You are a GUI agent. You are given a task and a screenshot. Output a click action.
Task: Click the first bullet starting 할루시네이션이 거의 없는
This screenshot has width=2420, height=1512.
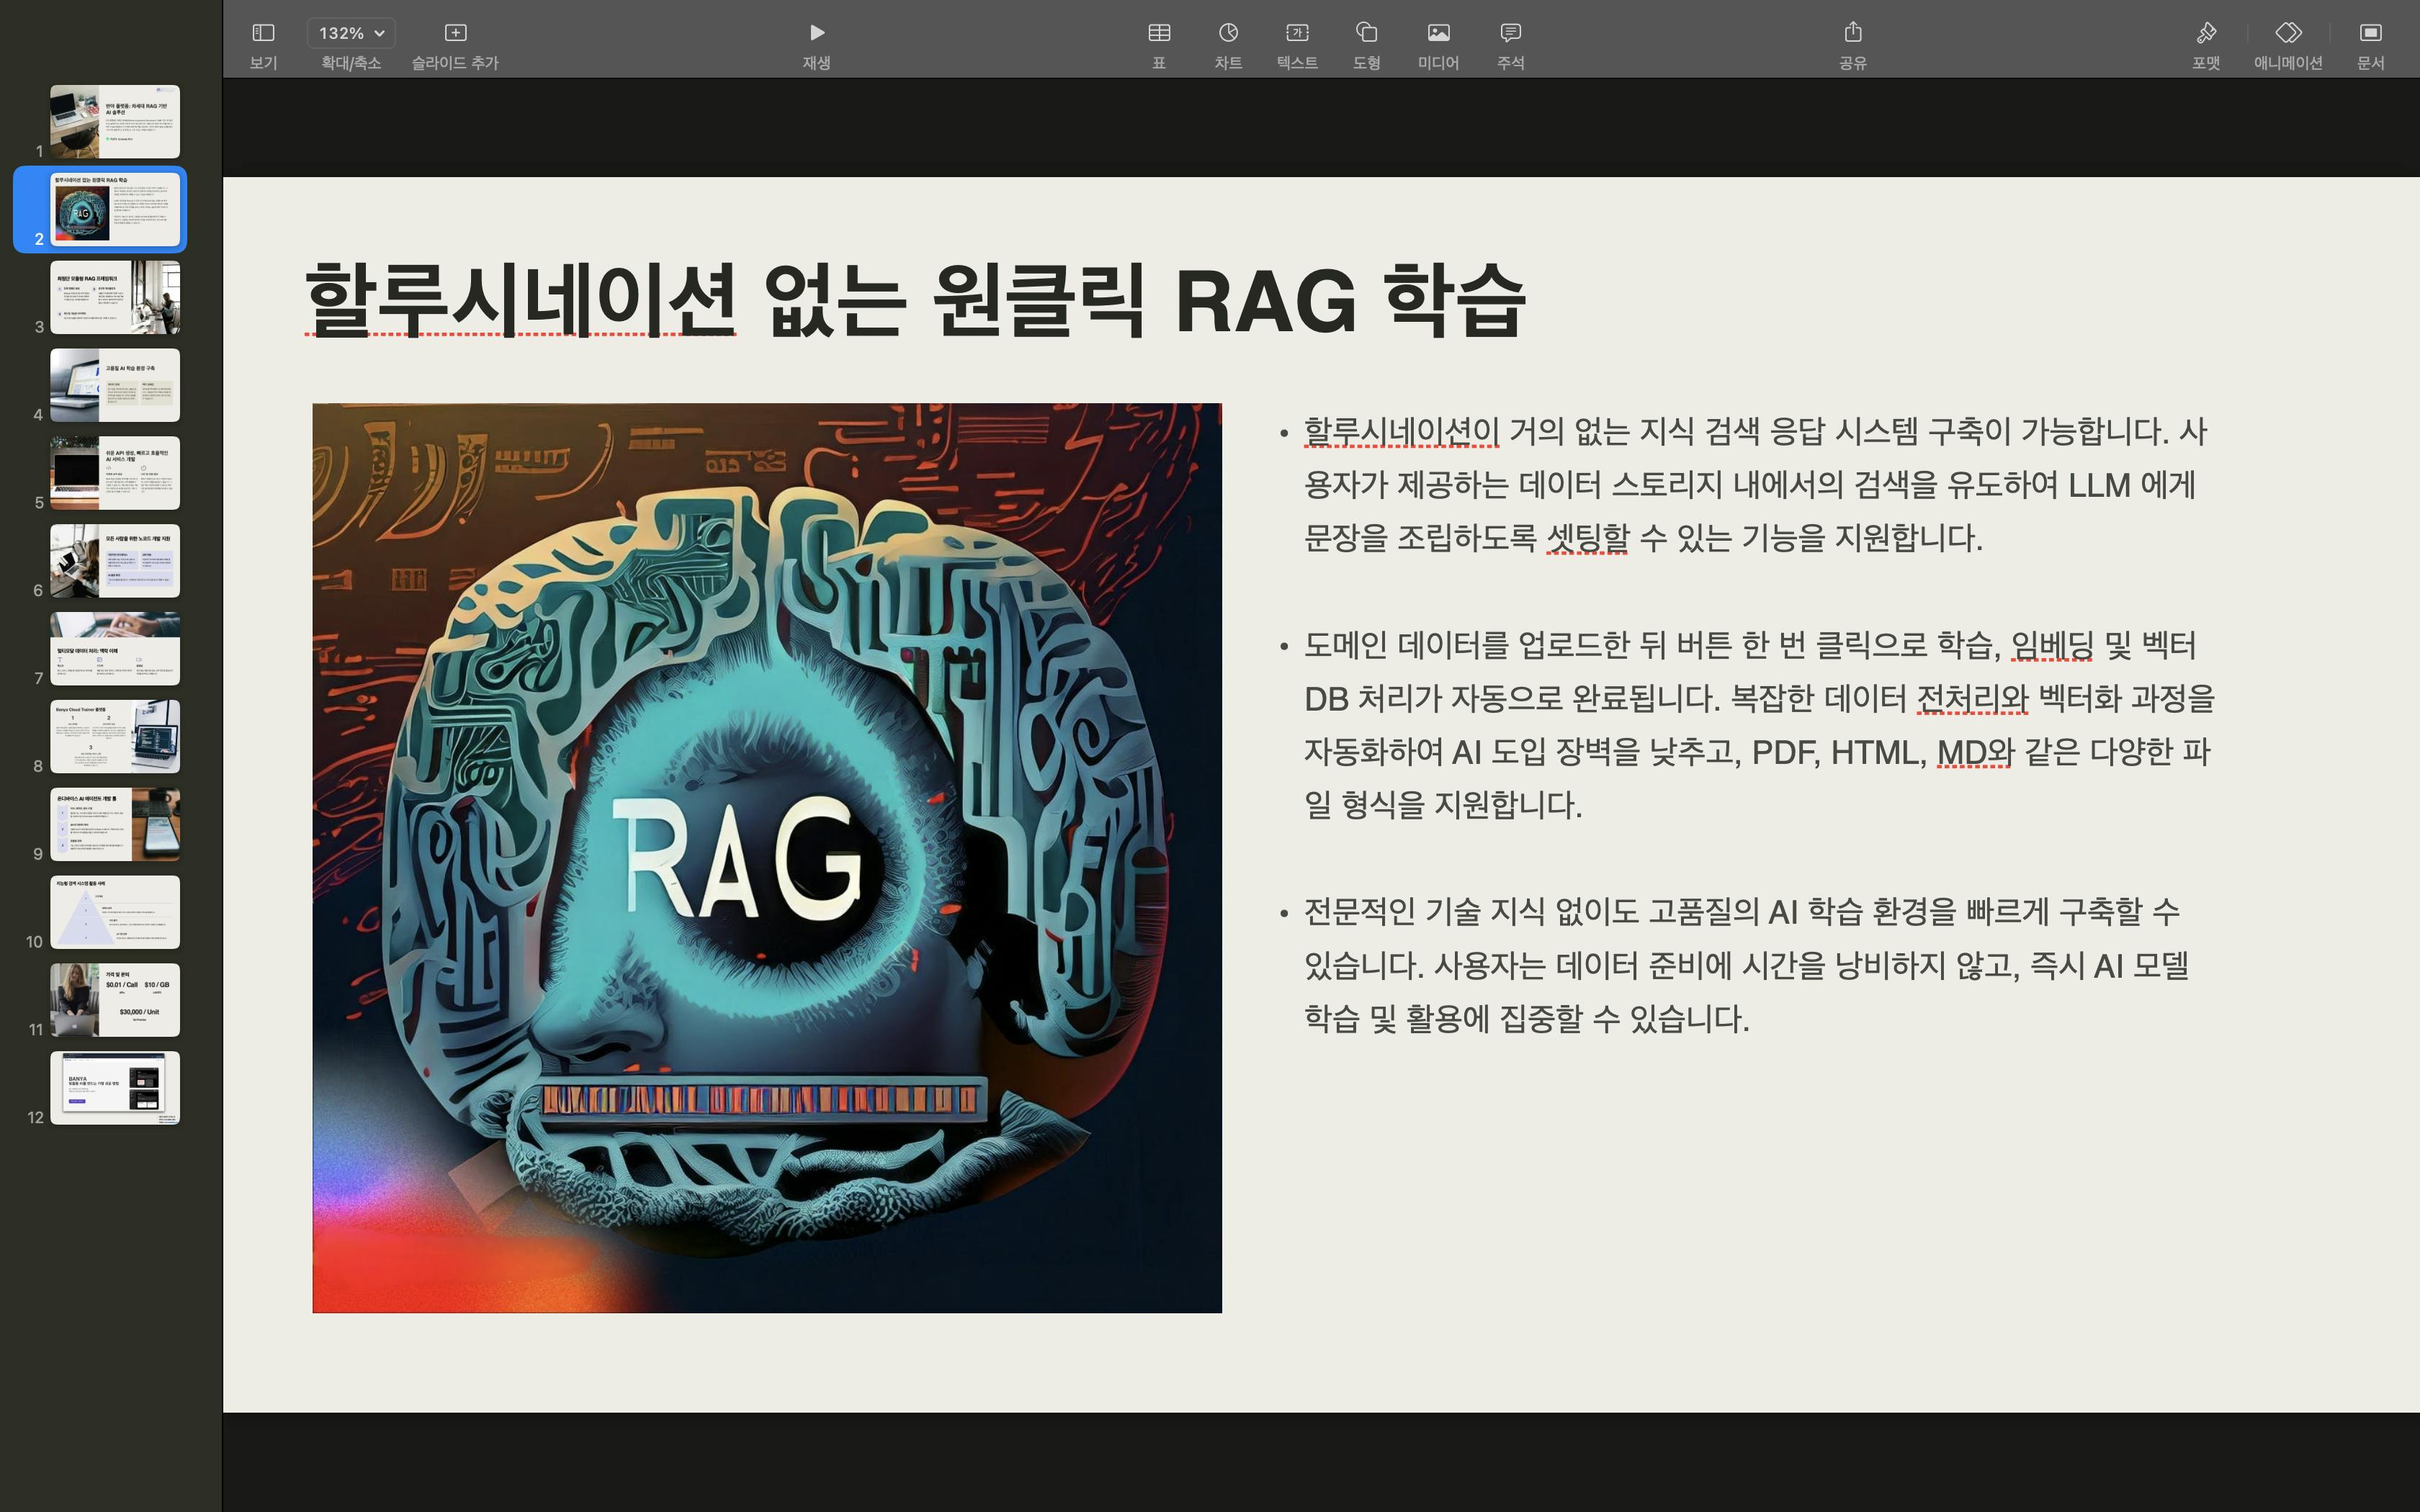(x=1755, y=485)
